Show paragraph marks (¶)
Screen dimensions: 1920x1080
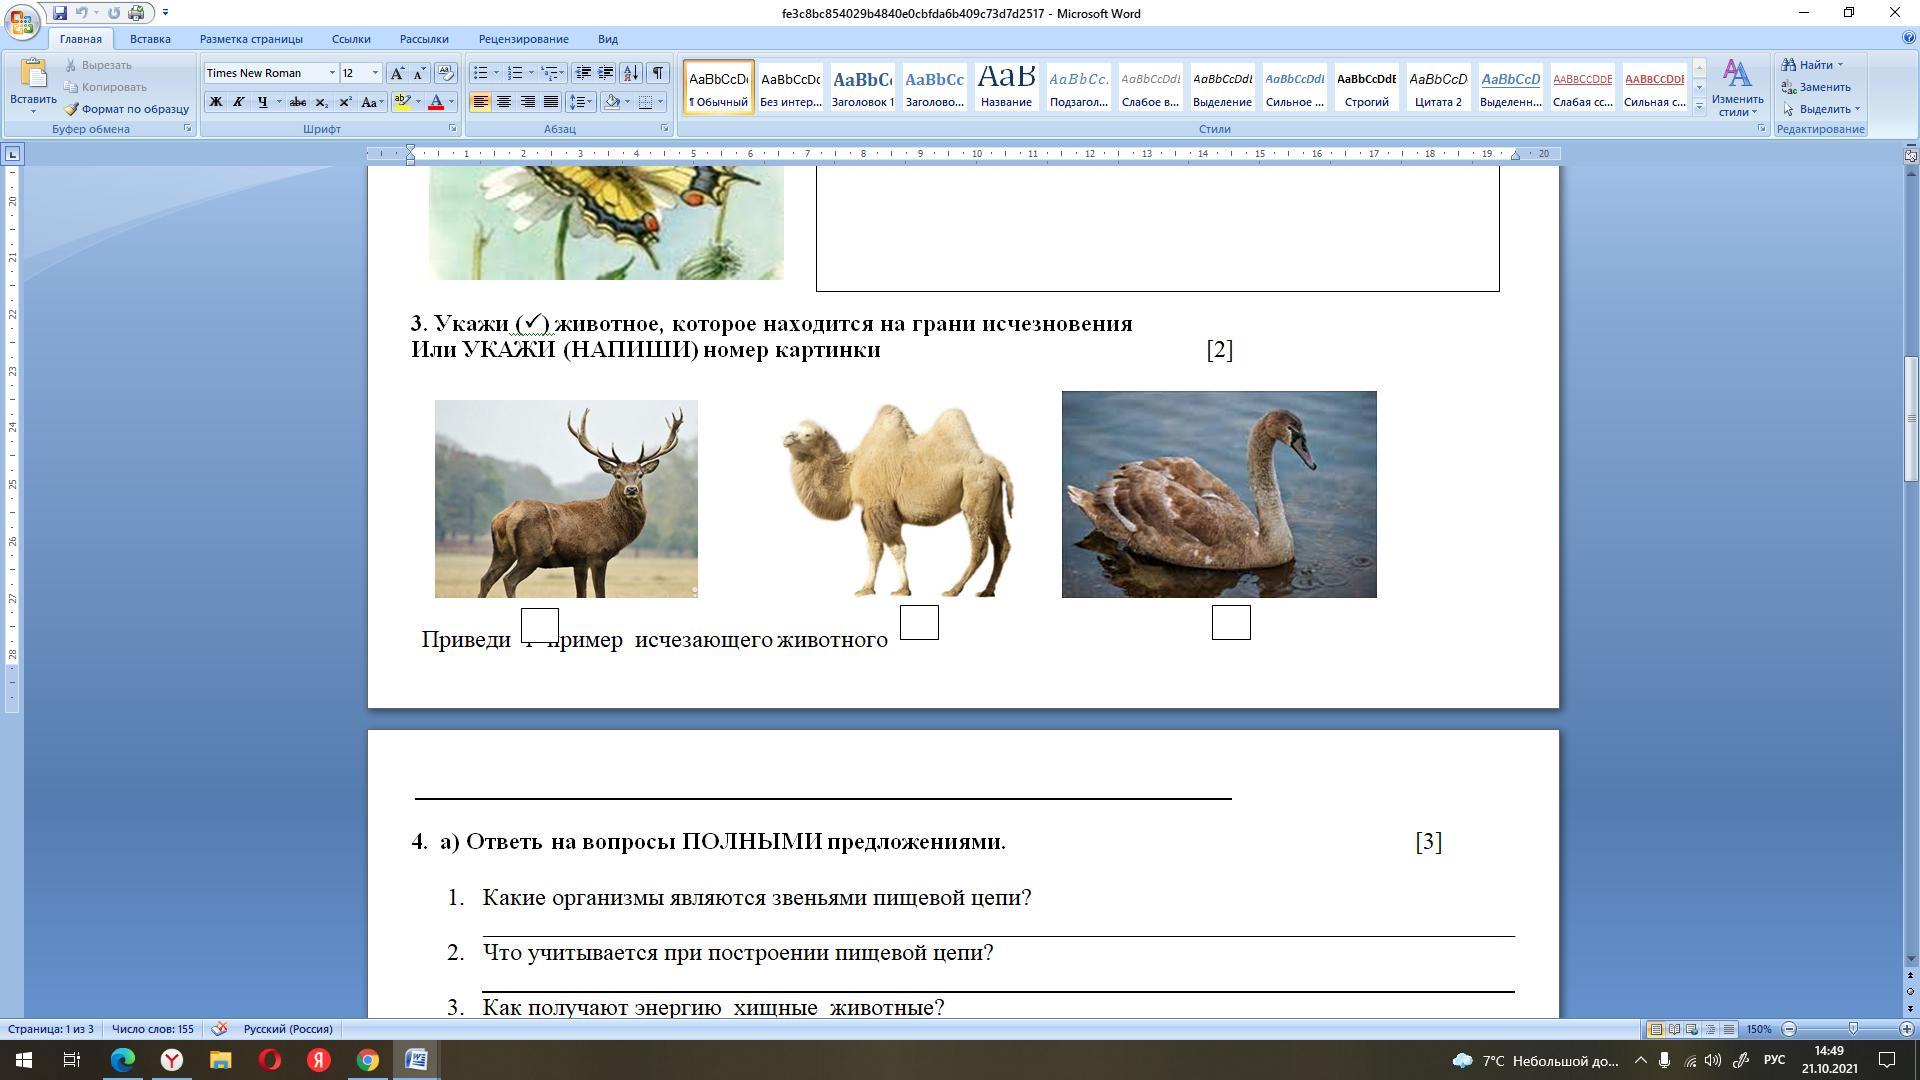click(657, 73)
